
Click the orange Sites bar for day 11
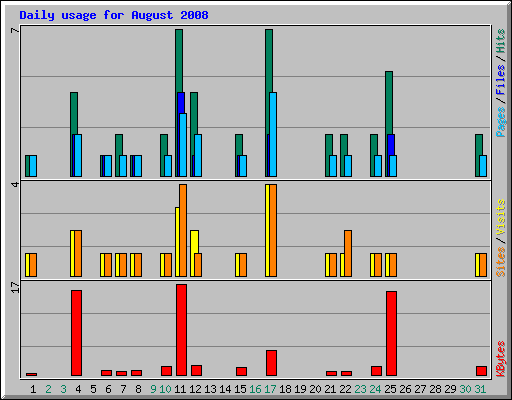tap(183, 230)
